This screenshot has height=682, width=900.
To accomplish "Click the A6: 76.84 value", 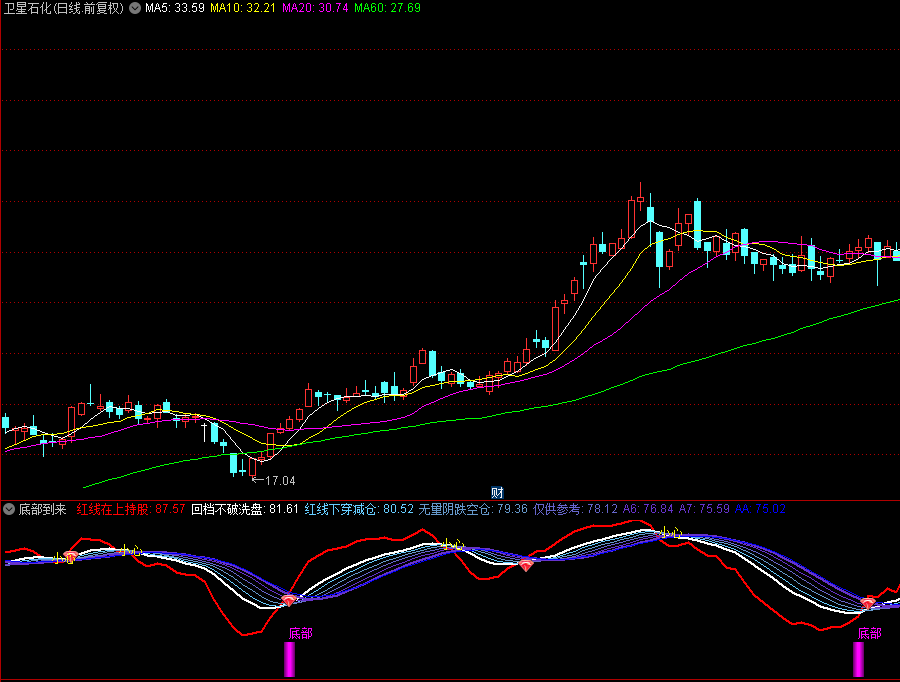I will coord(648,509).
